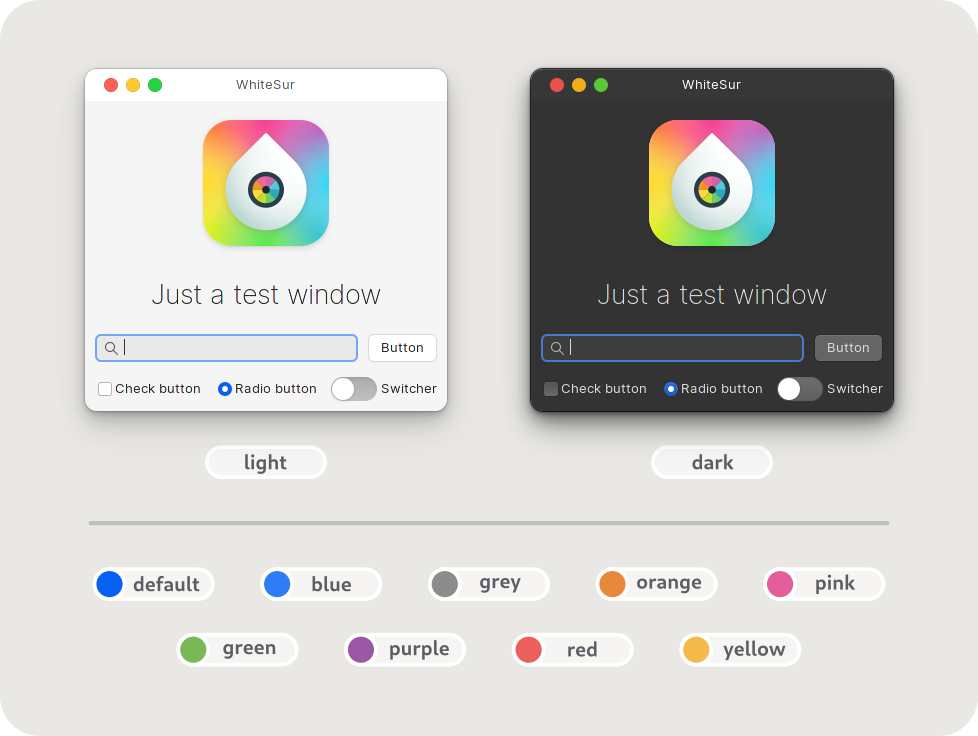Screen dimensions: 978x736
Task: Maximize the dark WhiteSur window
Action: (601, 85)
